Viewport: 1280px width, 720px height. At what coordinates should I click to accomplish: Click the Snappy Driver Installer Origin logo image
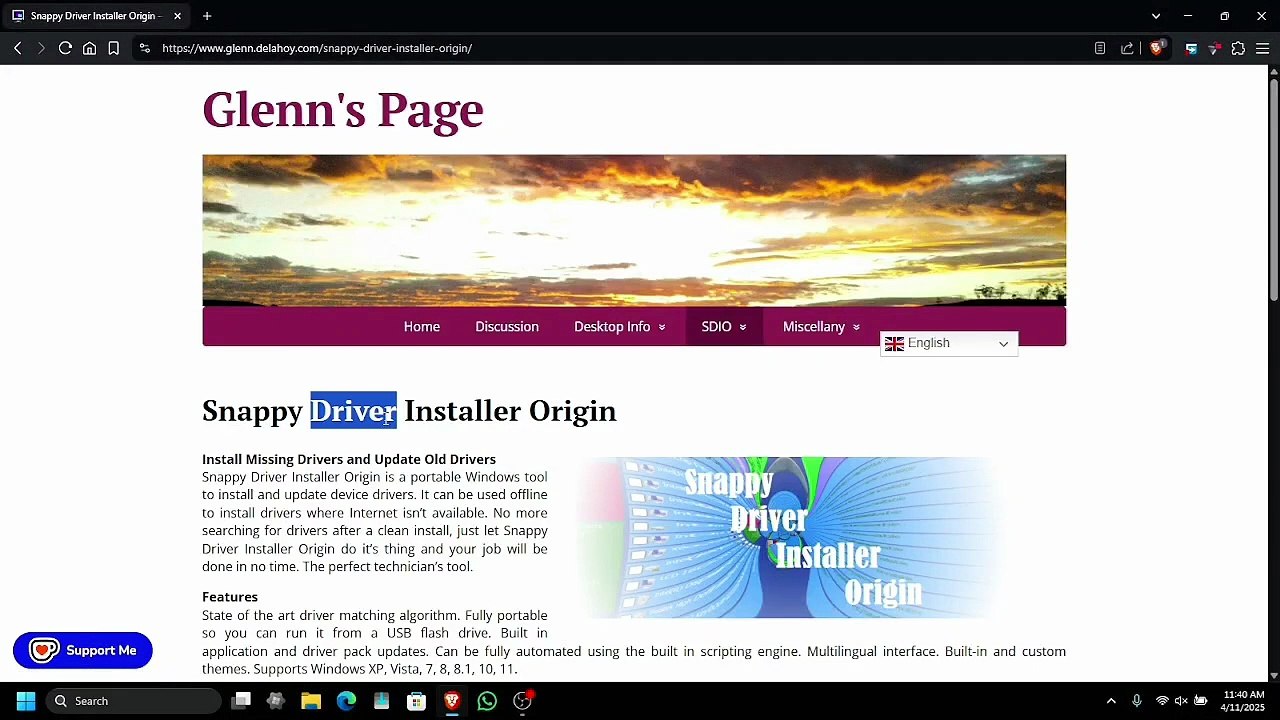pos(790,537)
